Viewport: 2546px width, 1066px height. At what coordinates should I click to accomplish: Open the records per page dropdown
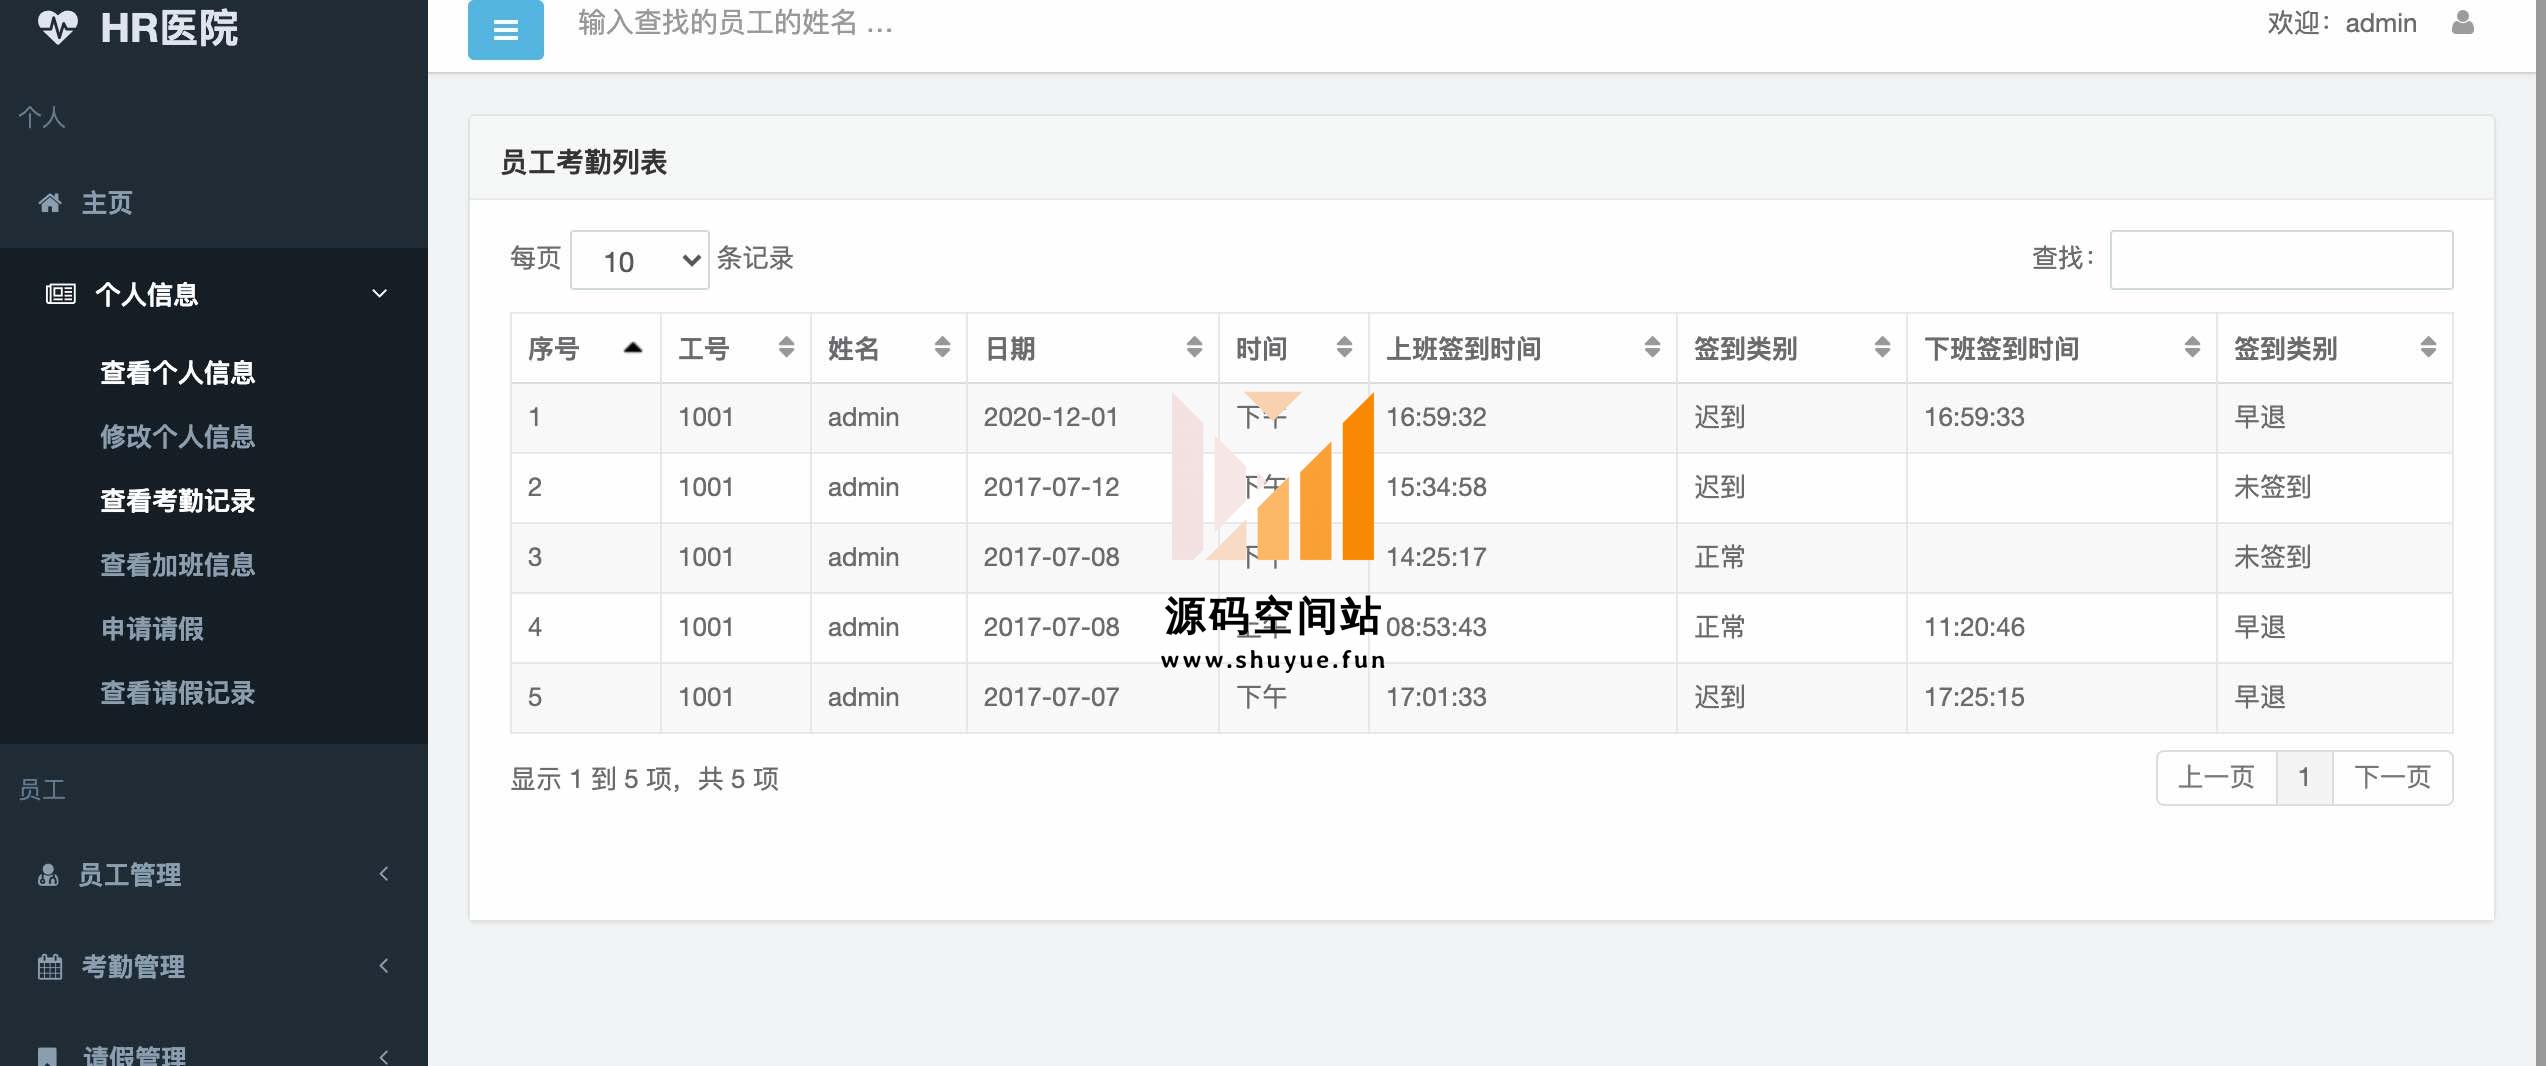coord(640,261)
